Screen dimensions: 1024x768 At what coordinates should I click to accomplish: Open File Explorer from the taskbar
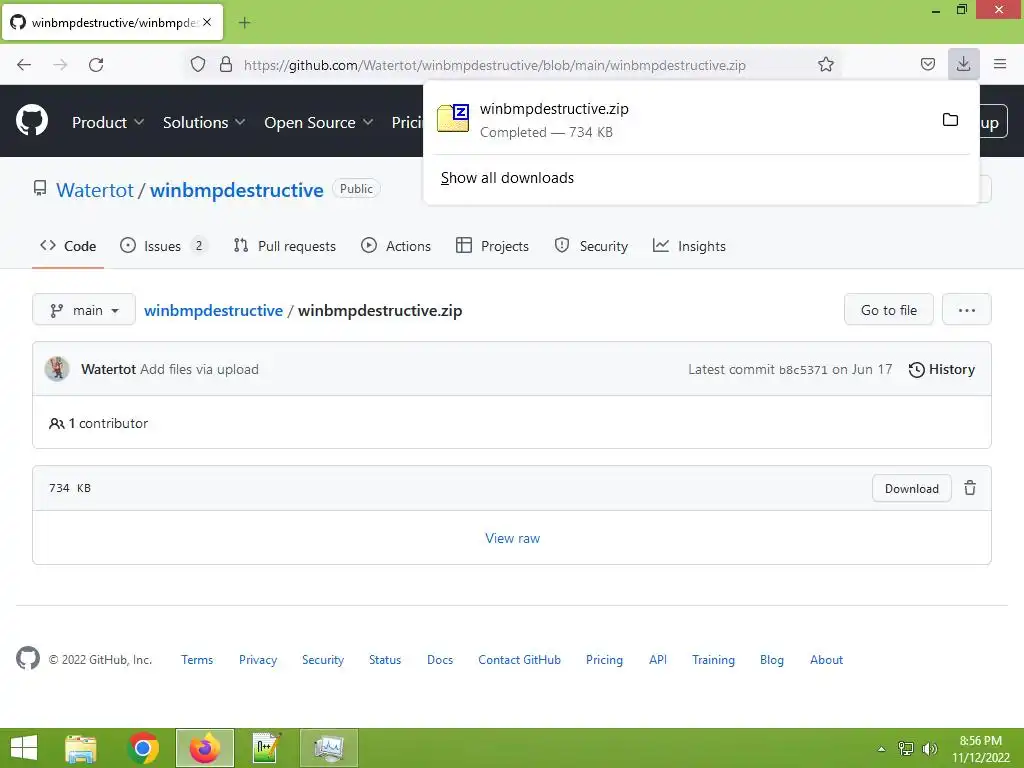81,748
